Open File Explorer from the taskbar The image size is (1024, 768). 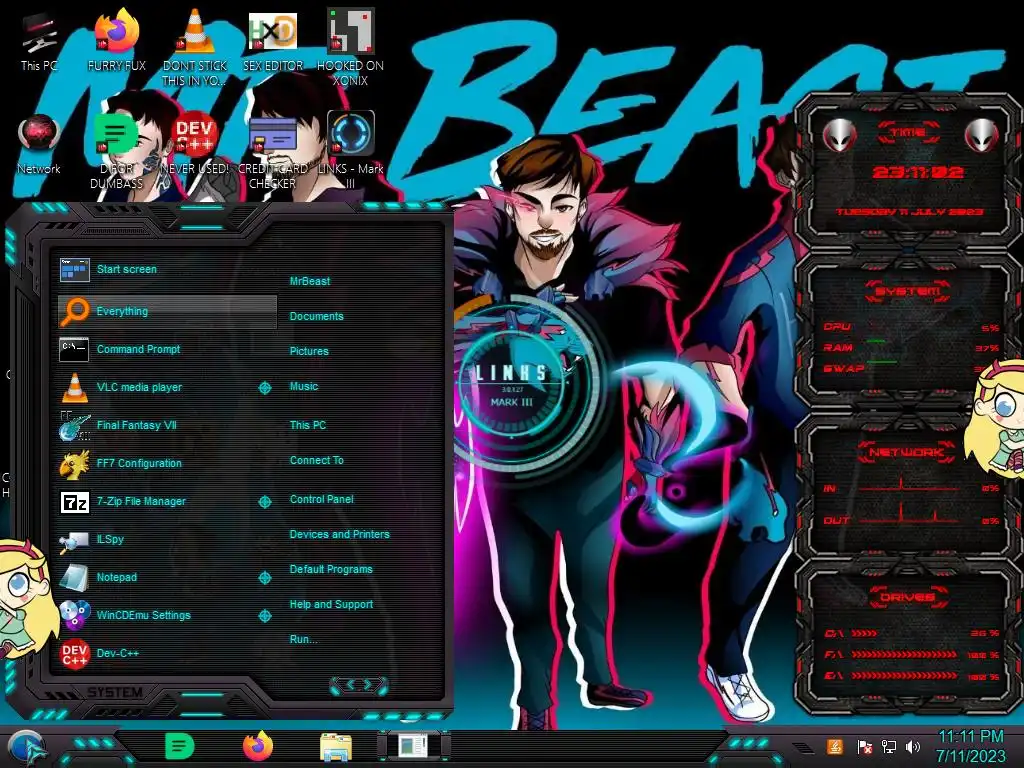click(x=336, y=747)
